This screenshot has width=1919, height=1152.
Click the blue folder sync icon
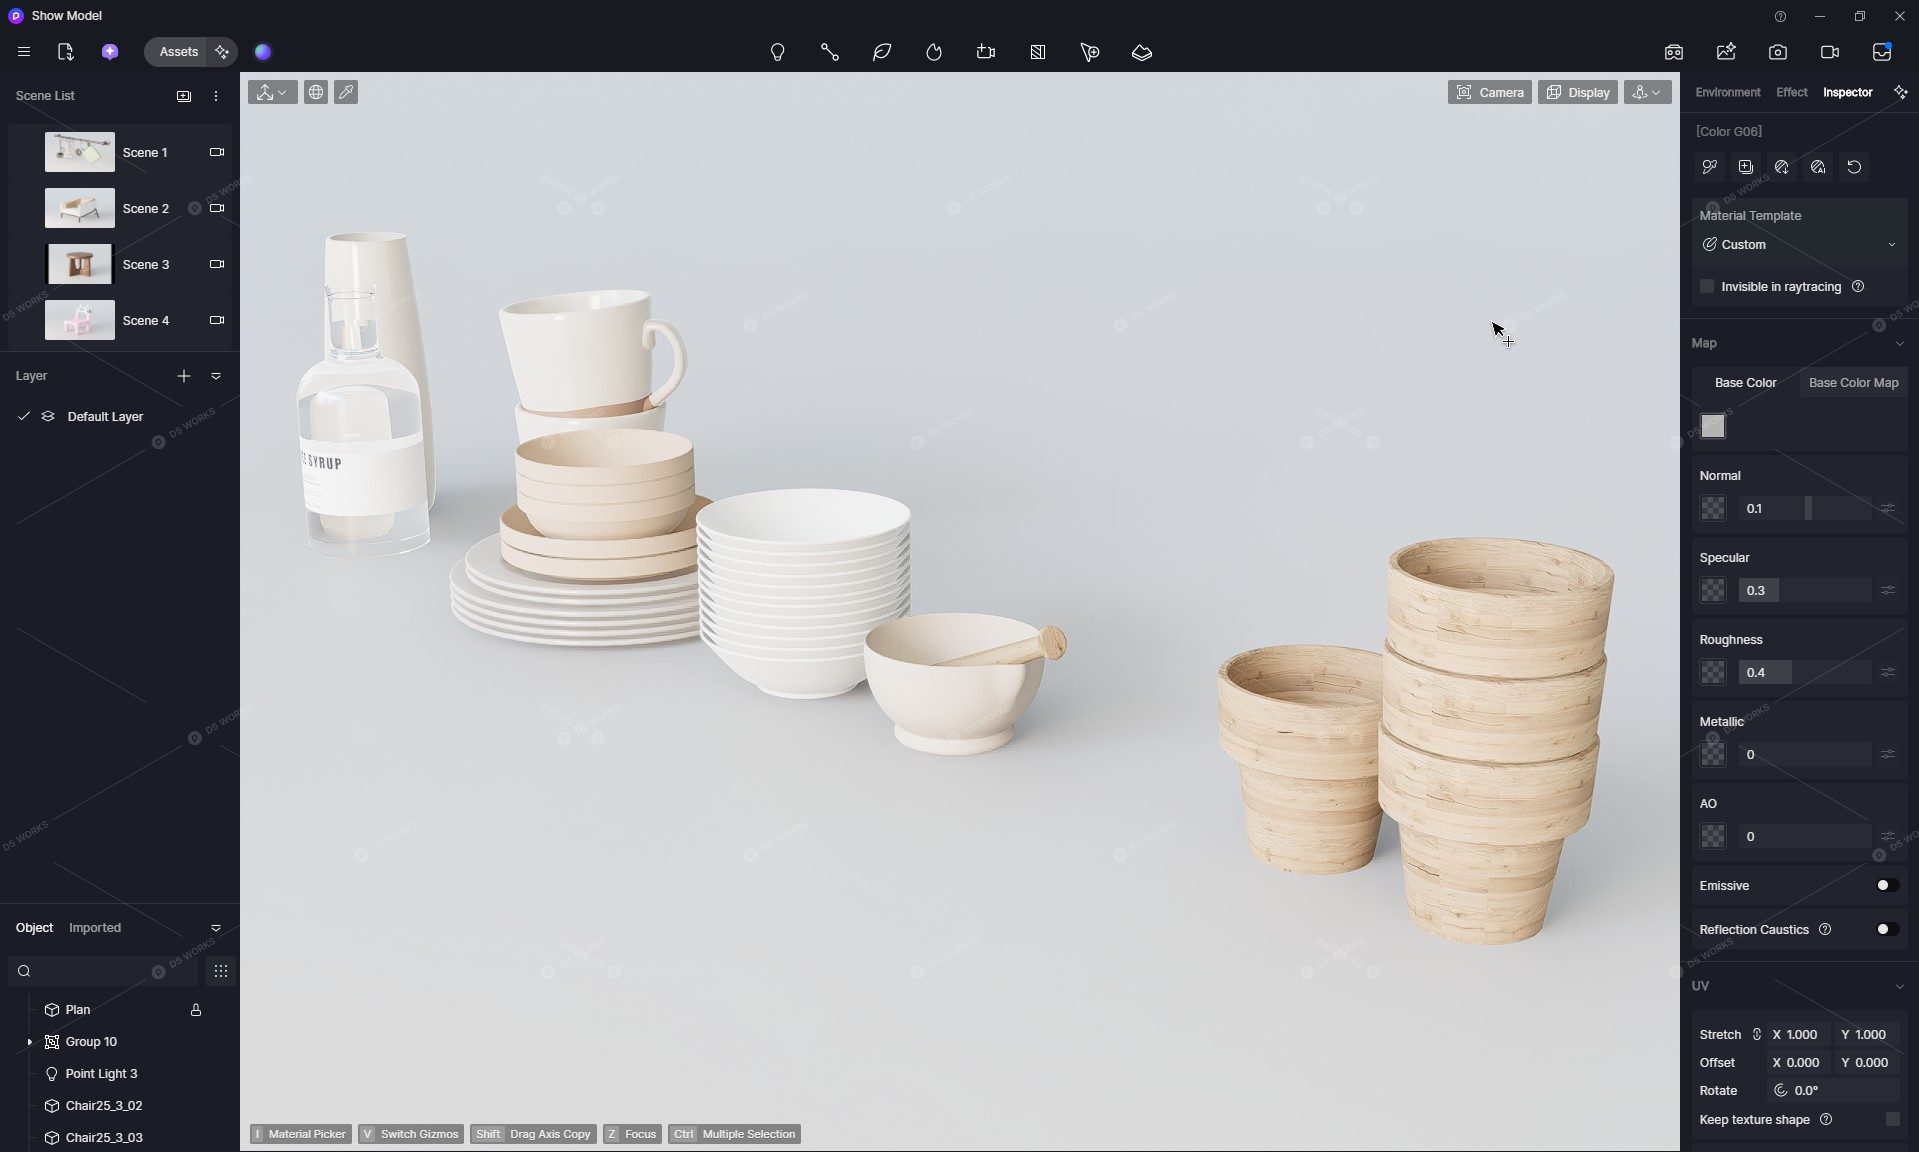click(x=1882, y=52)
